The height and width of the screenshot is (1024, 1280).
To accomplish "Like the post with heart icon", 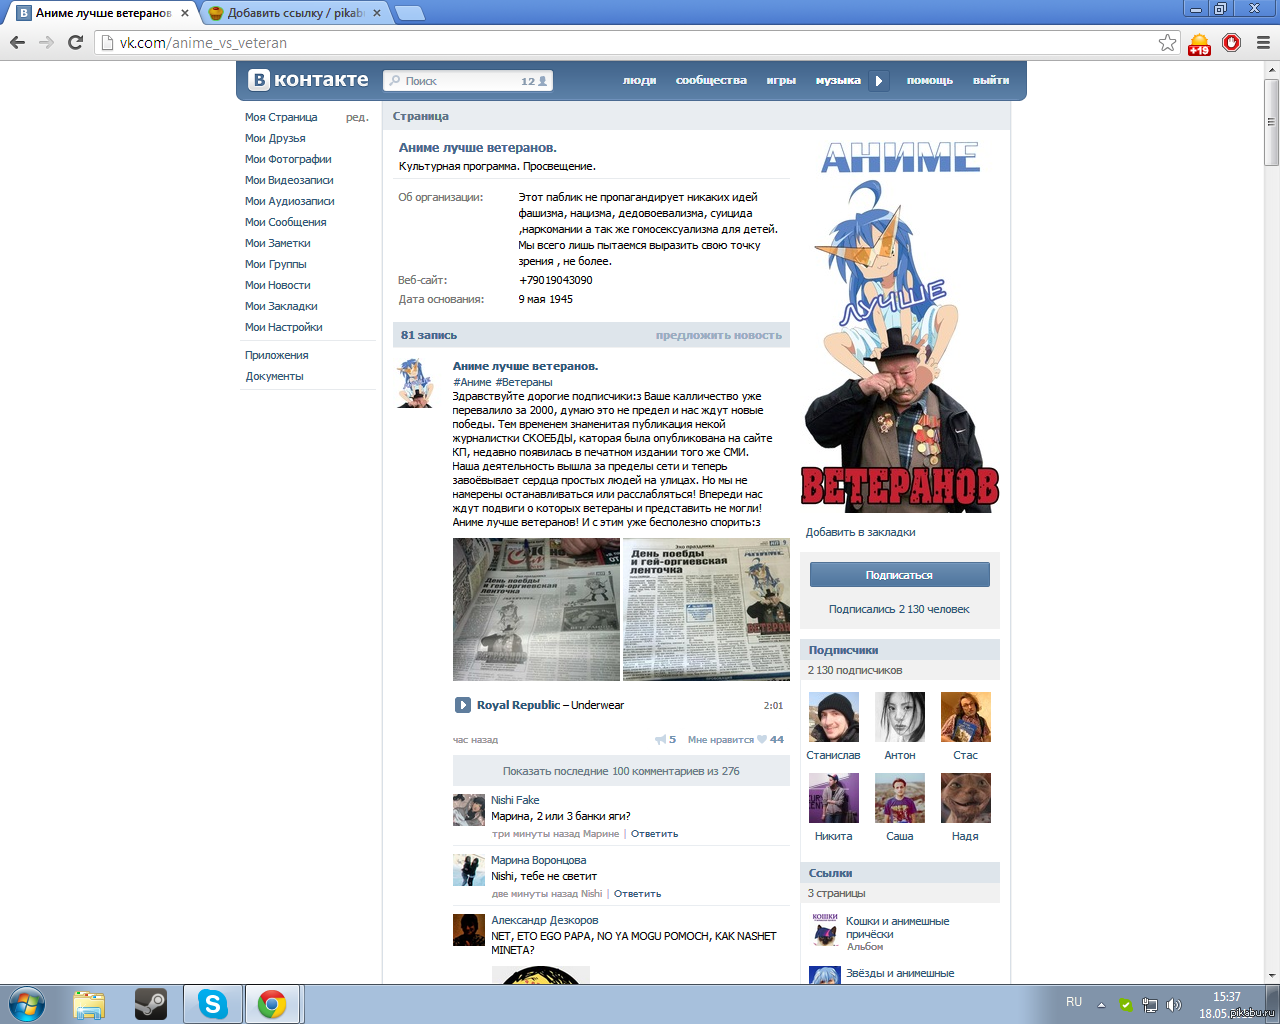I will point(762,740).
